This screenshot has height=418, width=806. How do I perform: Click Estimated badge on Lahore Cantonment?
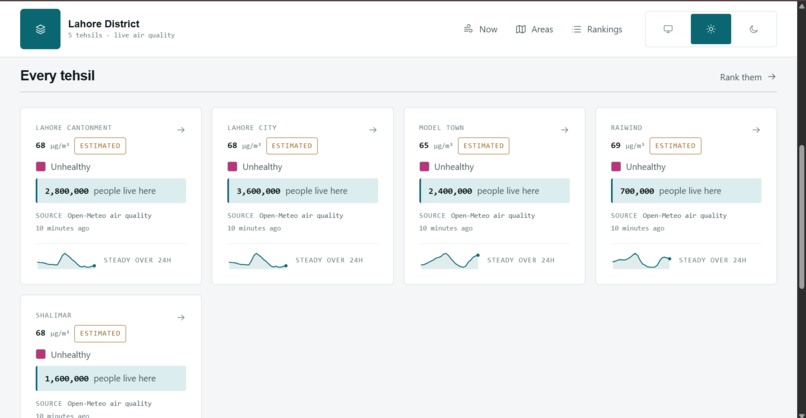coord(100,146)
